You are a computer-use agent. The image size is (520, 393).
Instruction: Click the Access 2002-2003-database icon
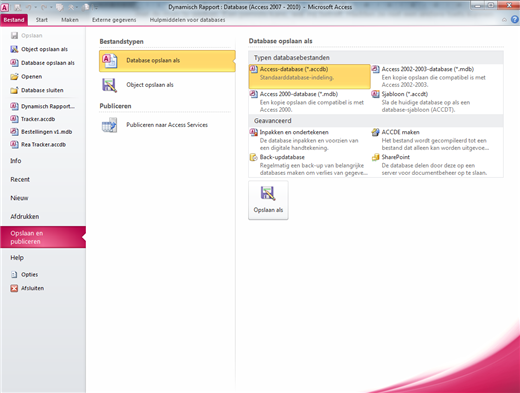coord(376,69)
